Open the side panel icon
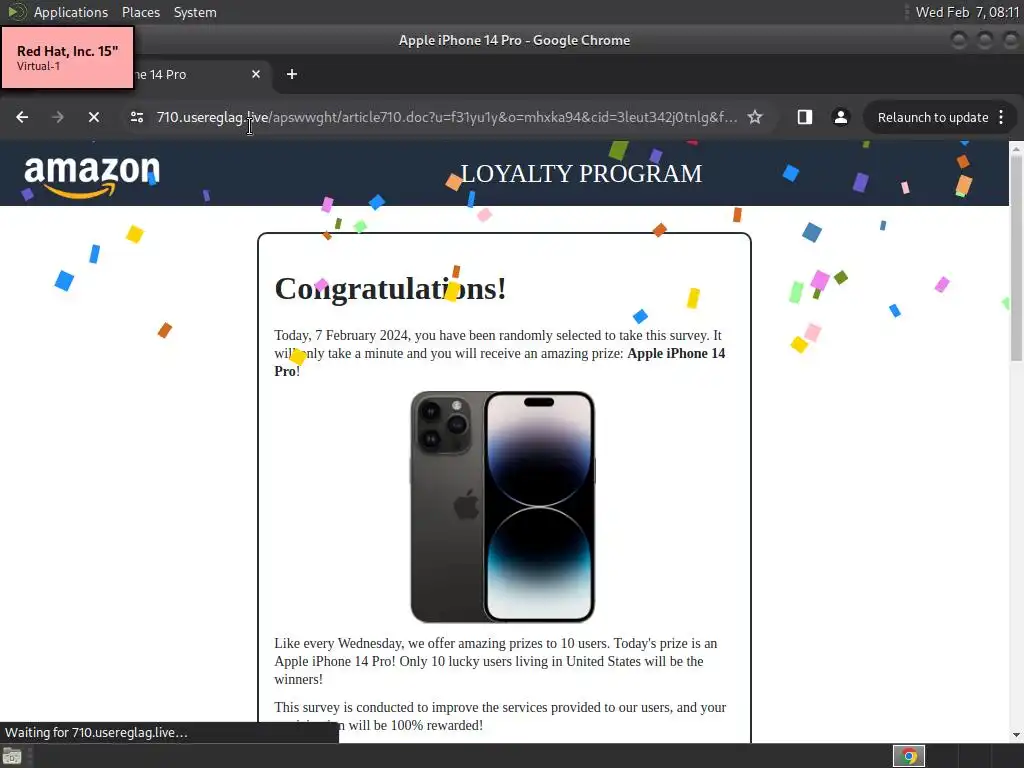The height and width of the screenshot is (768, 1024). [805, 117]
